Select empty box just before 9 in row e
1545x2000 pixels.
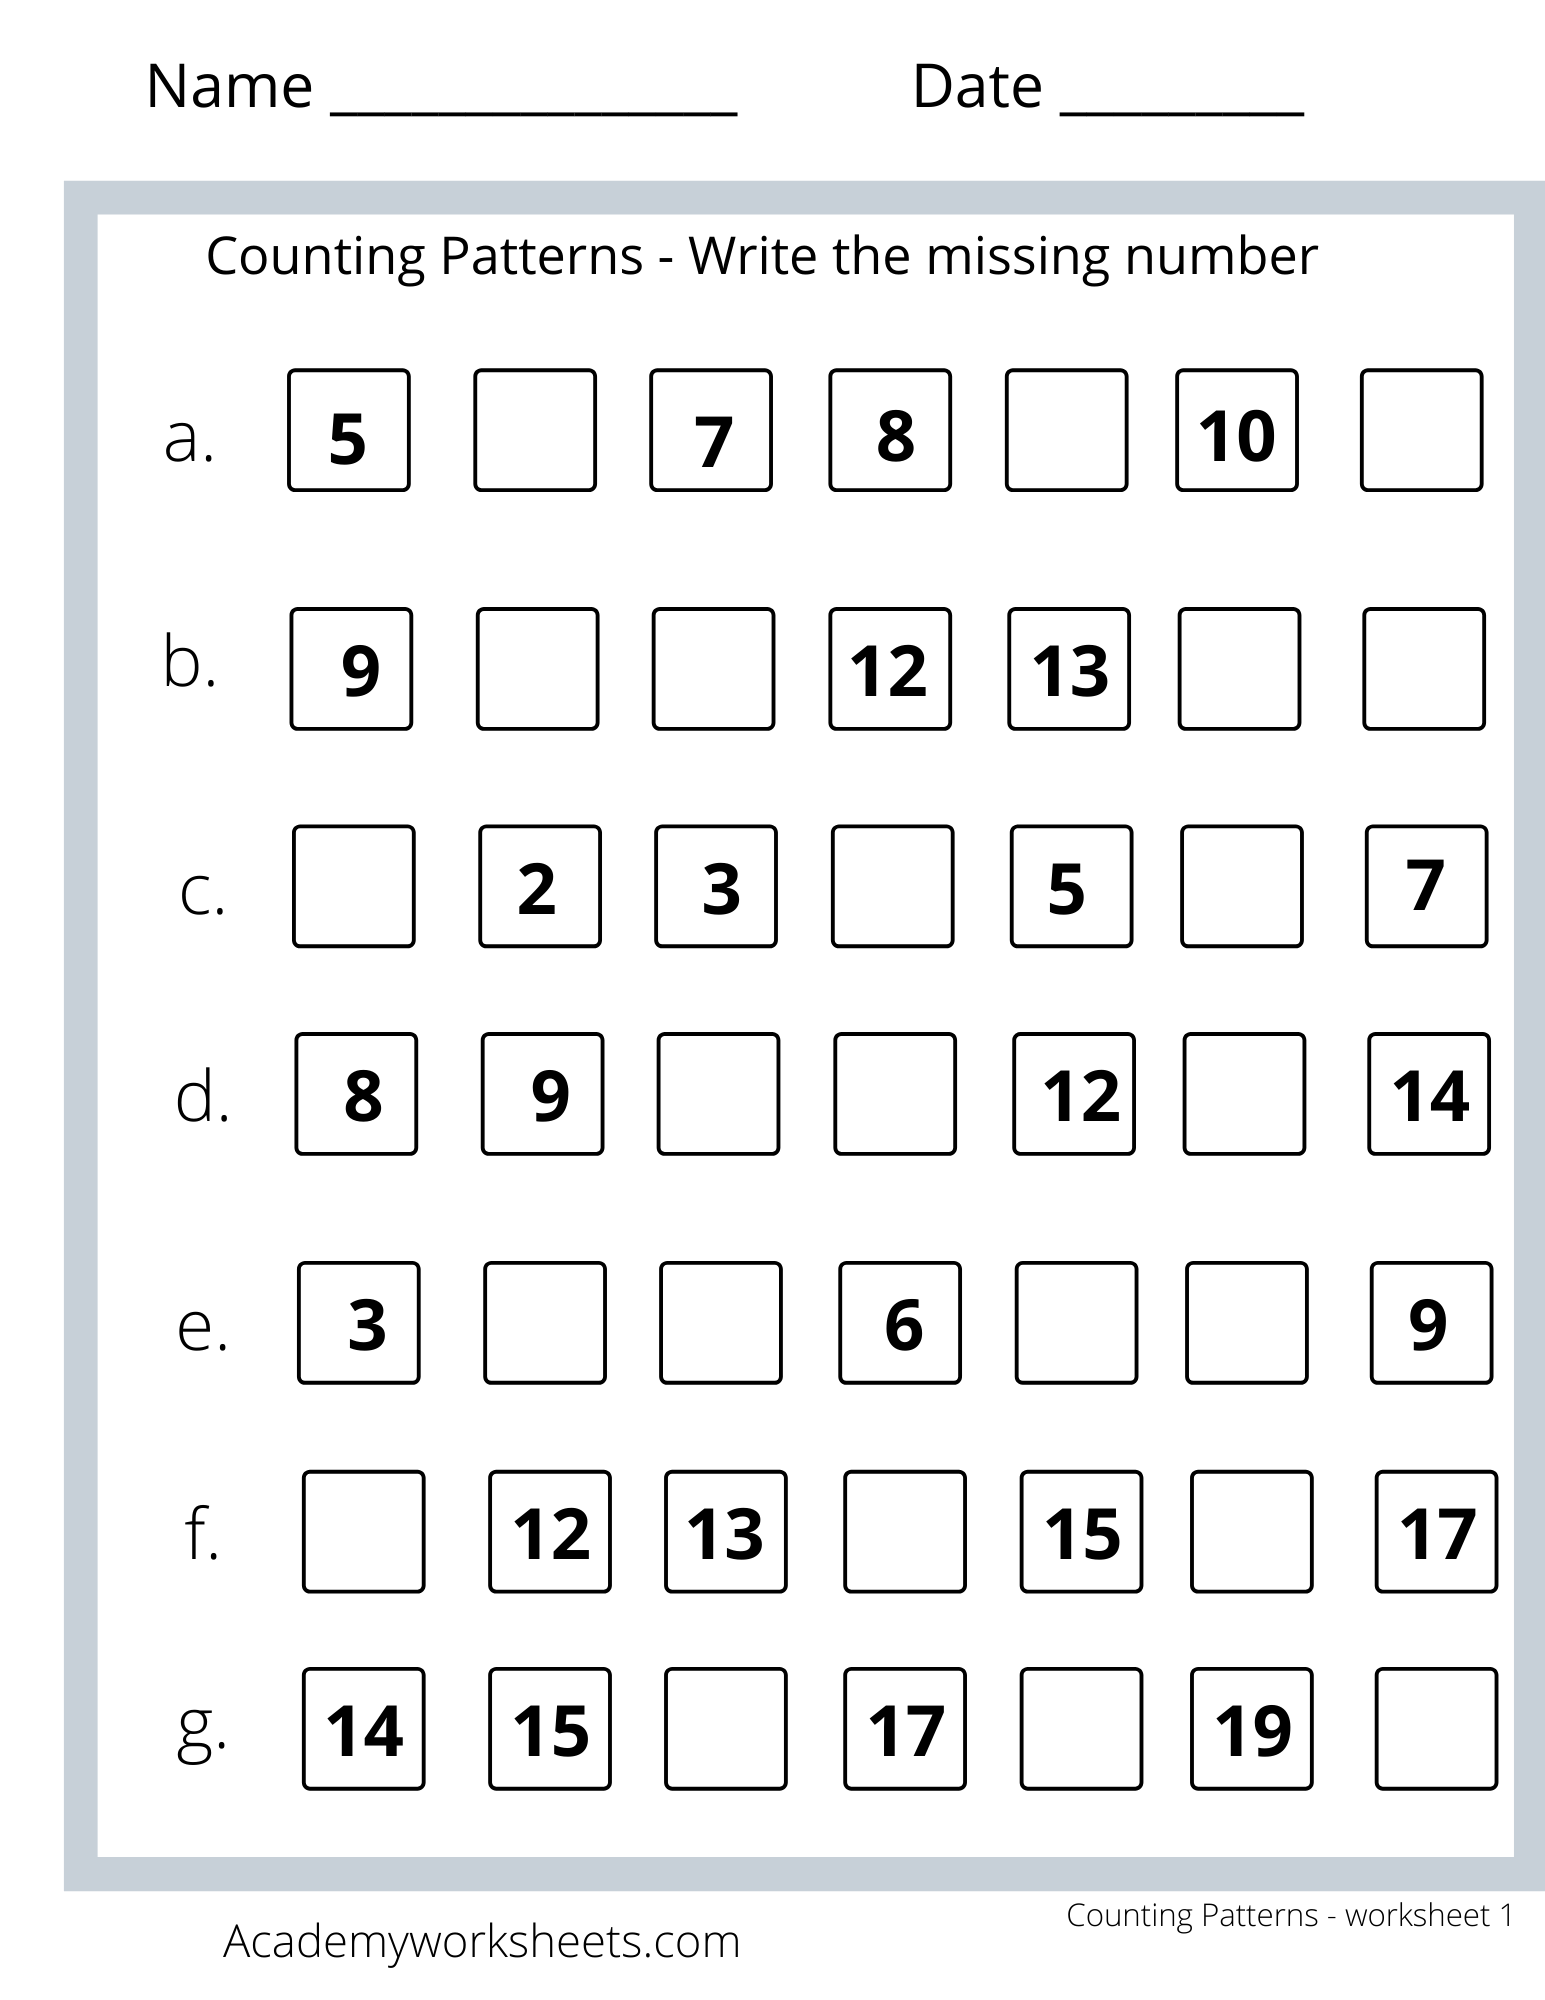tap(1247, 1323)
